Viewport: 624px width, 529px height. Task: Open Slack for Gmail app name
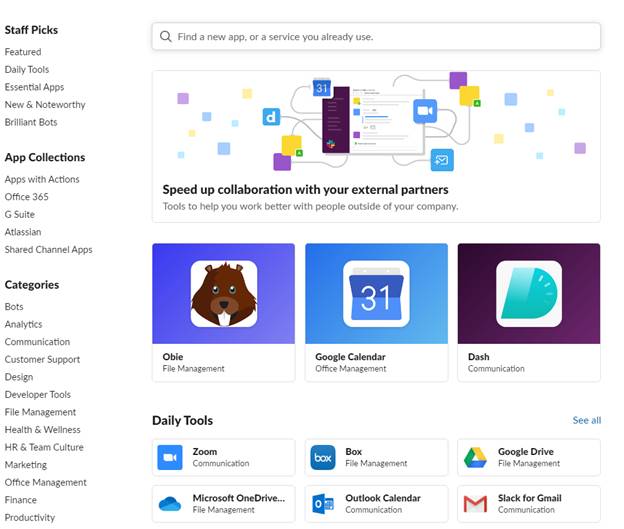pyautogui.click(x=530, y=498)
